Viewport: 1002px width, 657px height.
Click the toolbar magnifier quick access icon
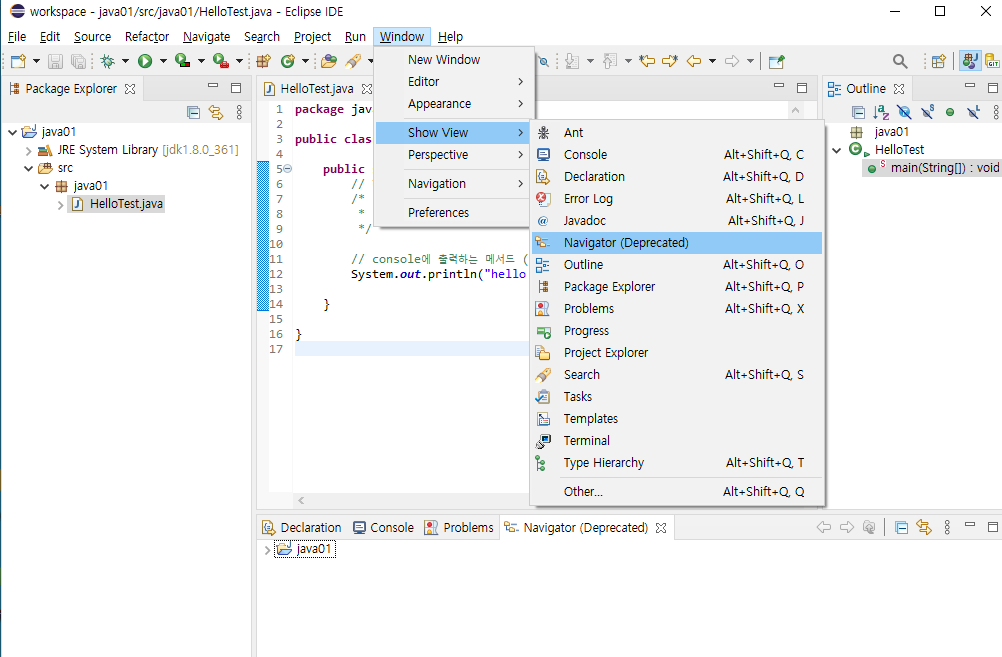pos(900,61)
